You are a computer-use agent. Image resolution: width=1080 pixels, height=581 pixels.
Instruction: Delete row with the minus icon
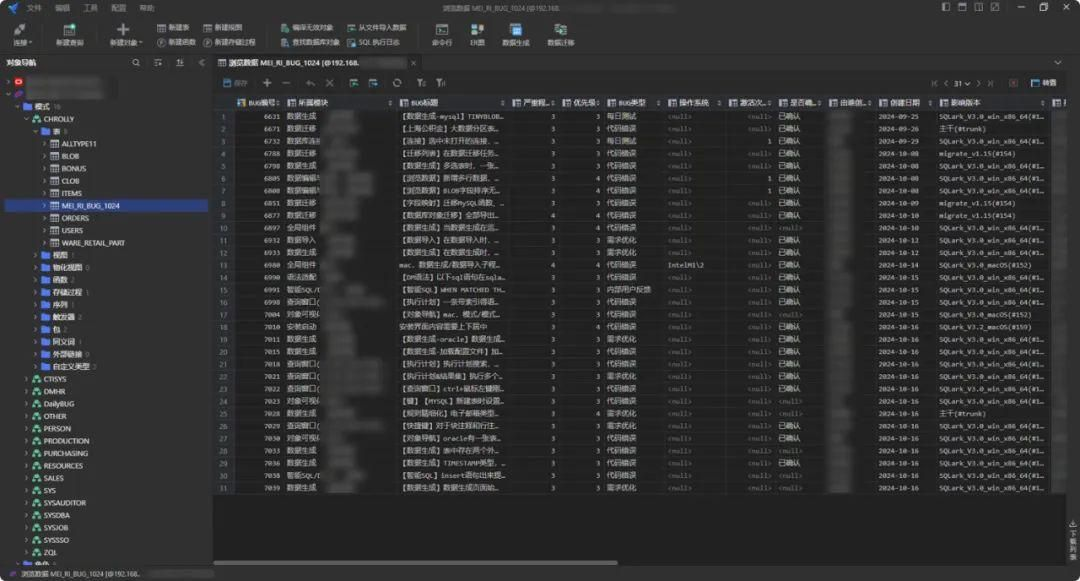[x=286, y=83]
